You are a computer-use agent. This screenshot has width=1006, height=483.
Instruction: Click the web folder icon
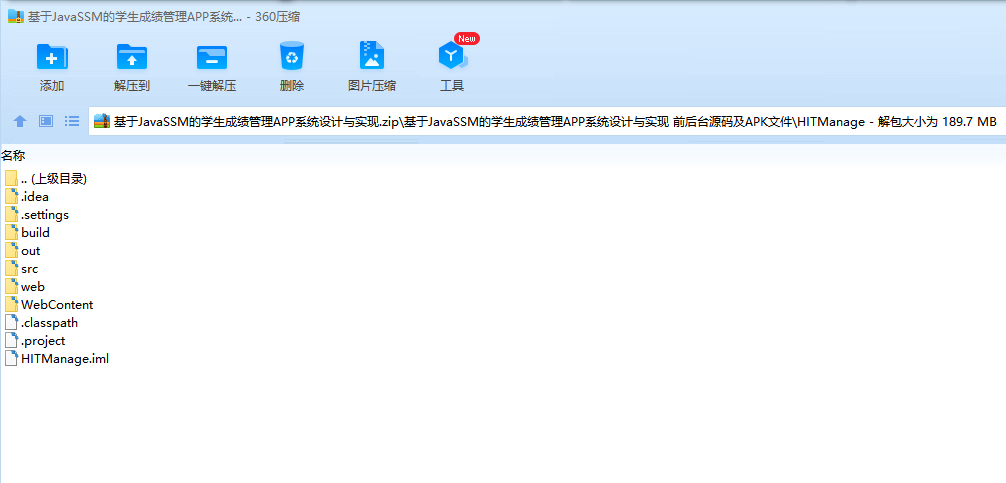12,286
